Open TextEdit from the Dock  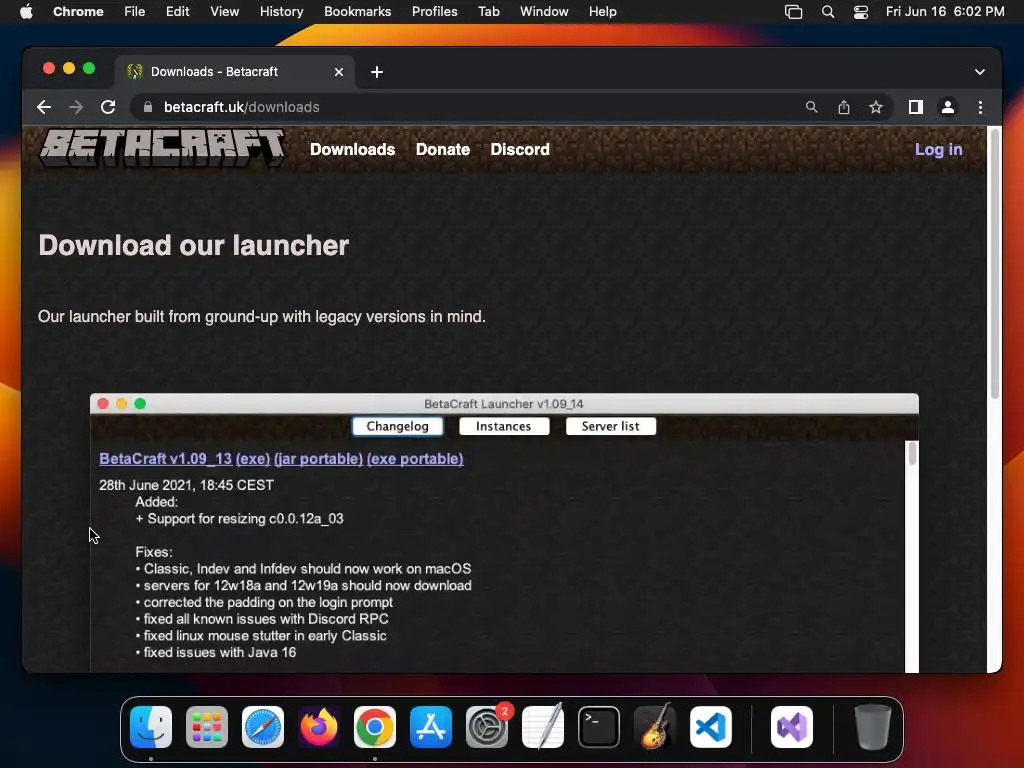(x=543, y=727)
